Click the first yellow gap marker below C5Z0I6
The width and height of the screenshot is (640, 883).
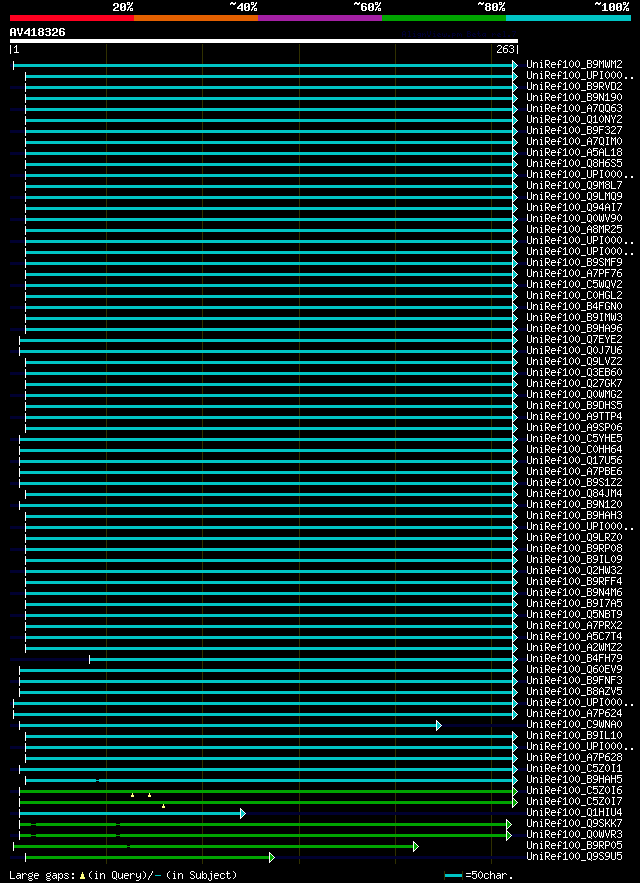coord(132,795)
